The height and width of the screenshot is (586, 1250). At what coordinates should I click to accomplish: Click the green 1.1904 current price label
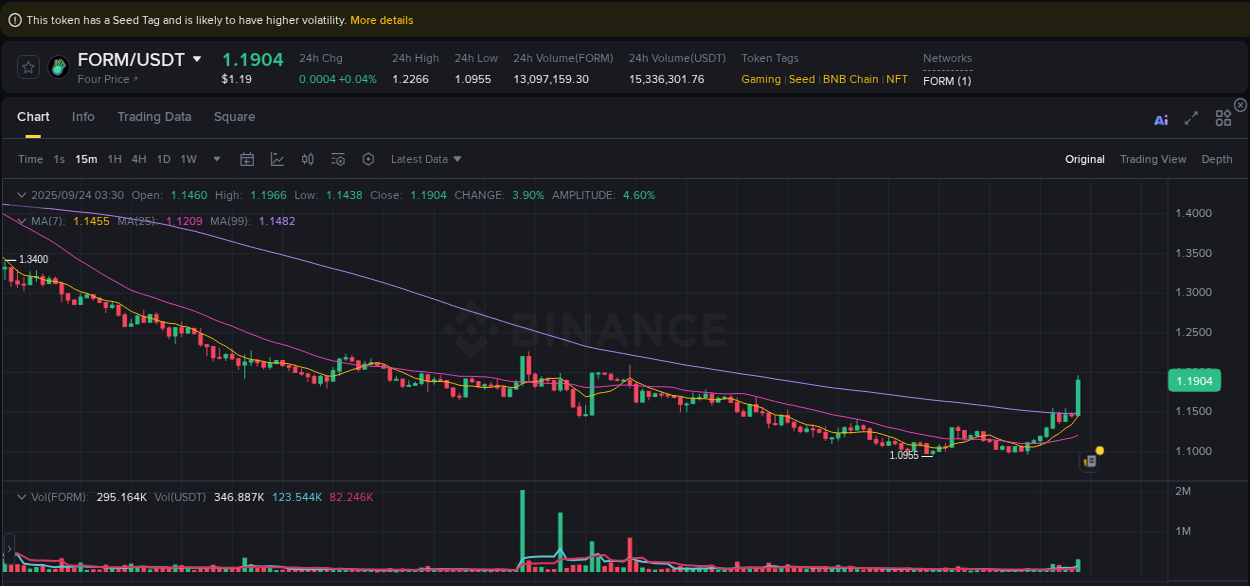1194,380
